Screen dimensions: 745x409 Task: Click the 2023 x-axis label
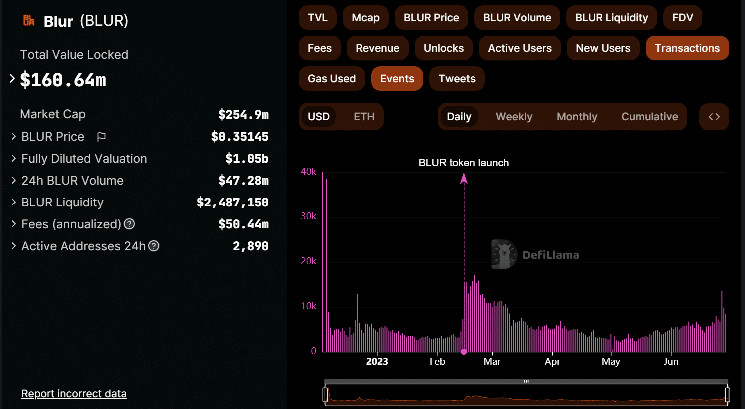[x=377, y=361]
